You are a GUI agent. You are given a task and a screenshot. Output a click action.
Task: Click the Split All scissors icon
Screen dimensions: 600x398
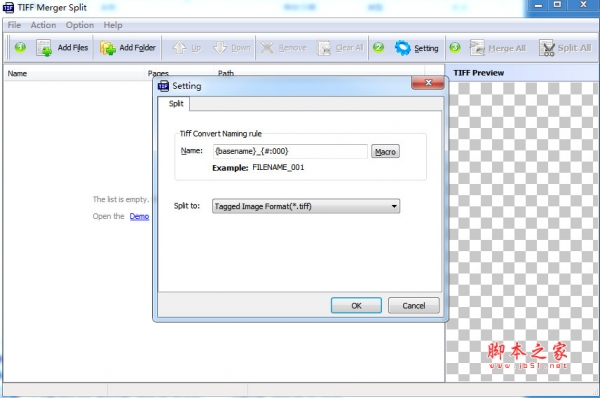coord(547,48)
